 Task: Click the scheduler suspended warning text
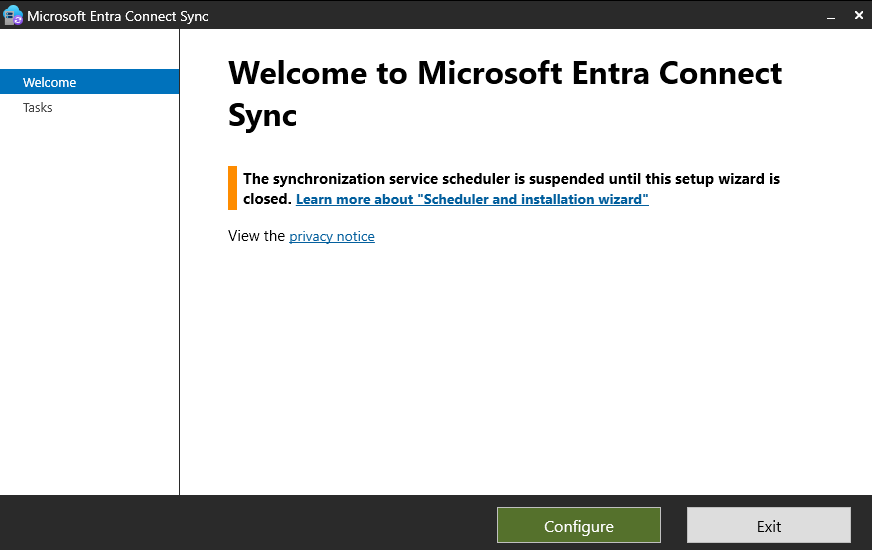point(511,189)
